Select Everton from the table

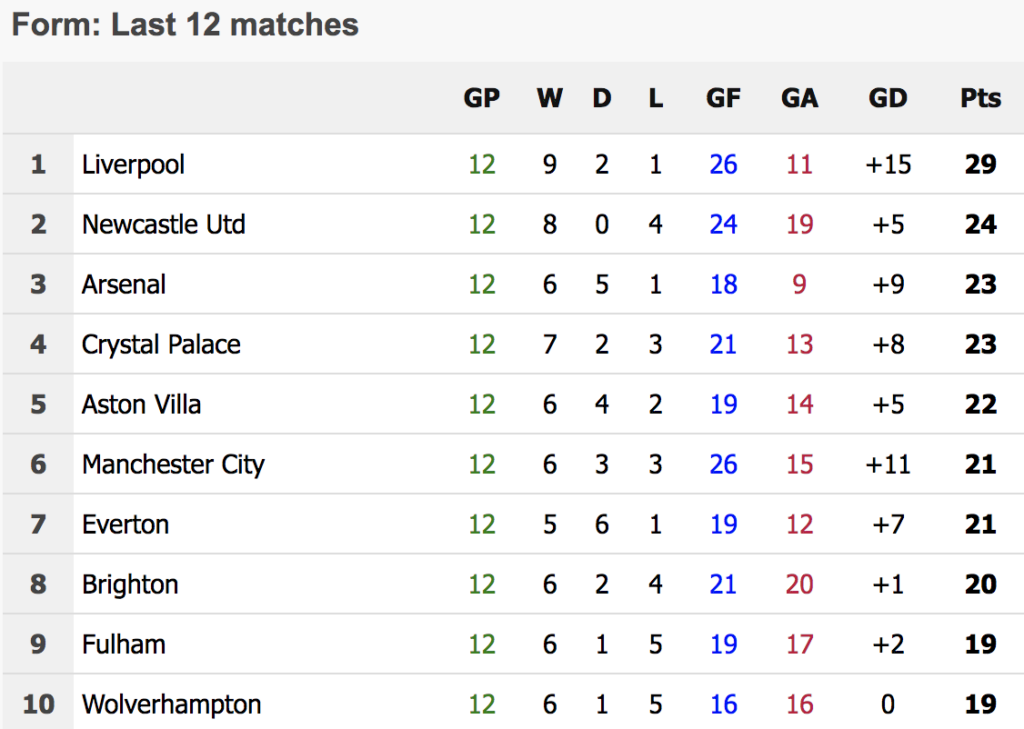pos(125,524)
